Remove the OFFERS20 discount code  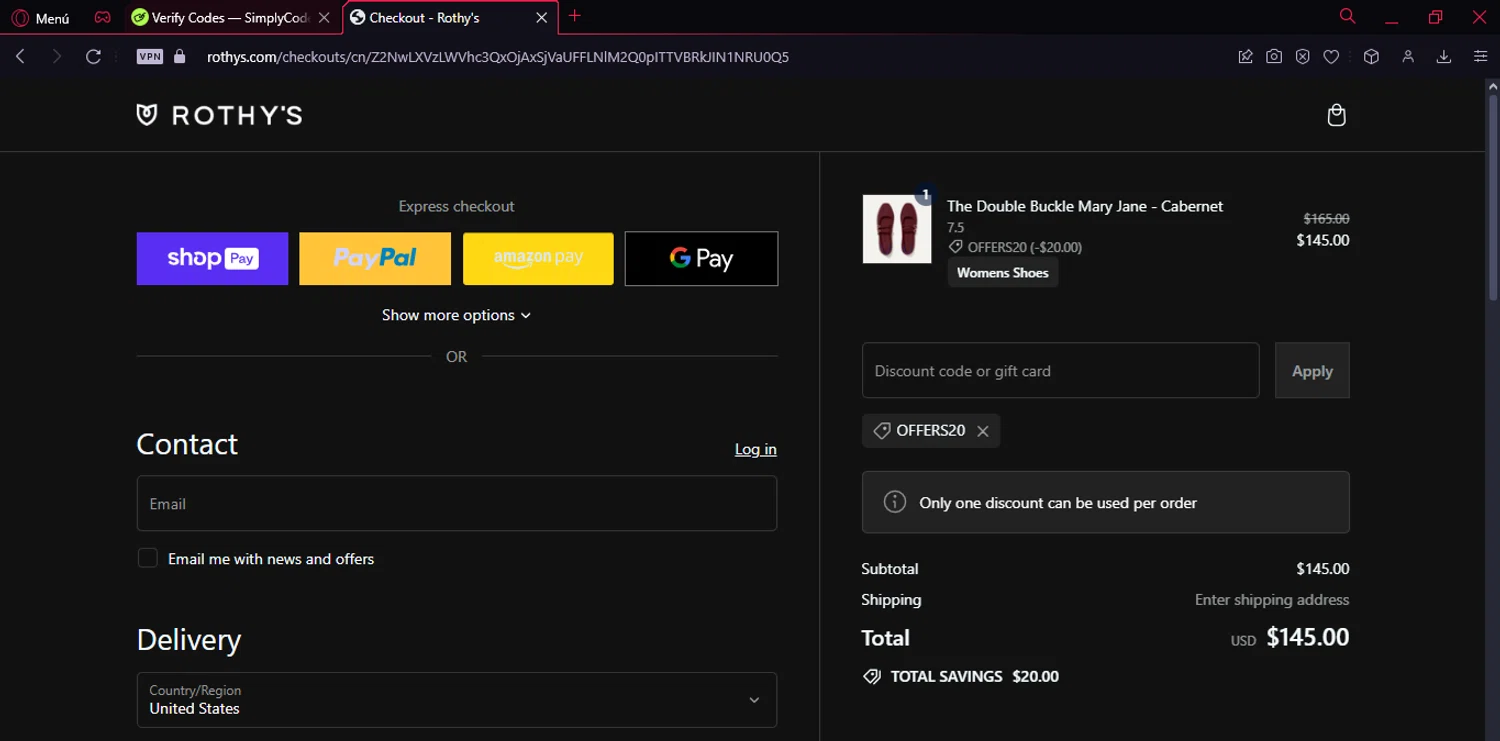tap(983, 431)
